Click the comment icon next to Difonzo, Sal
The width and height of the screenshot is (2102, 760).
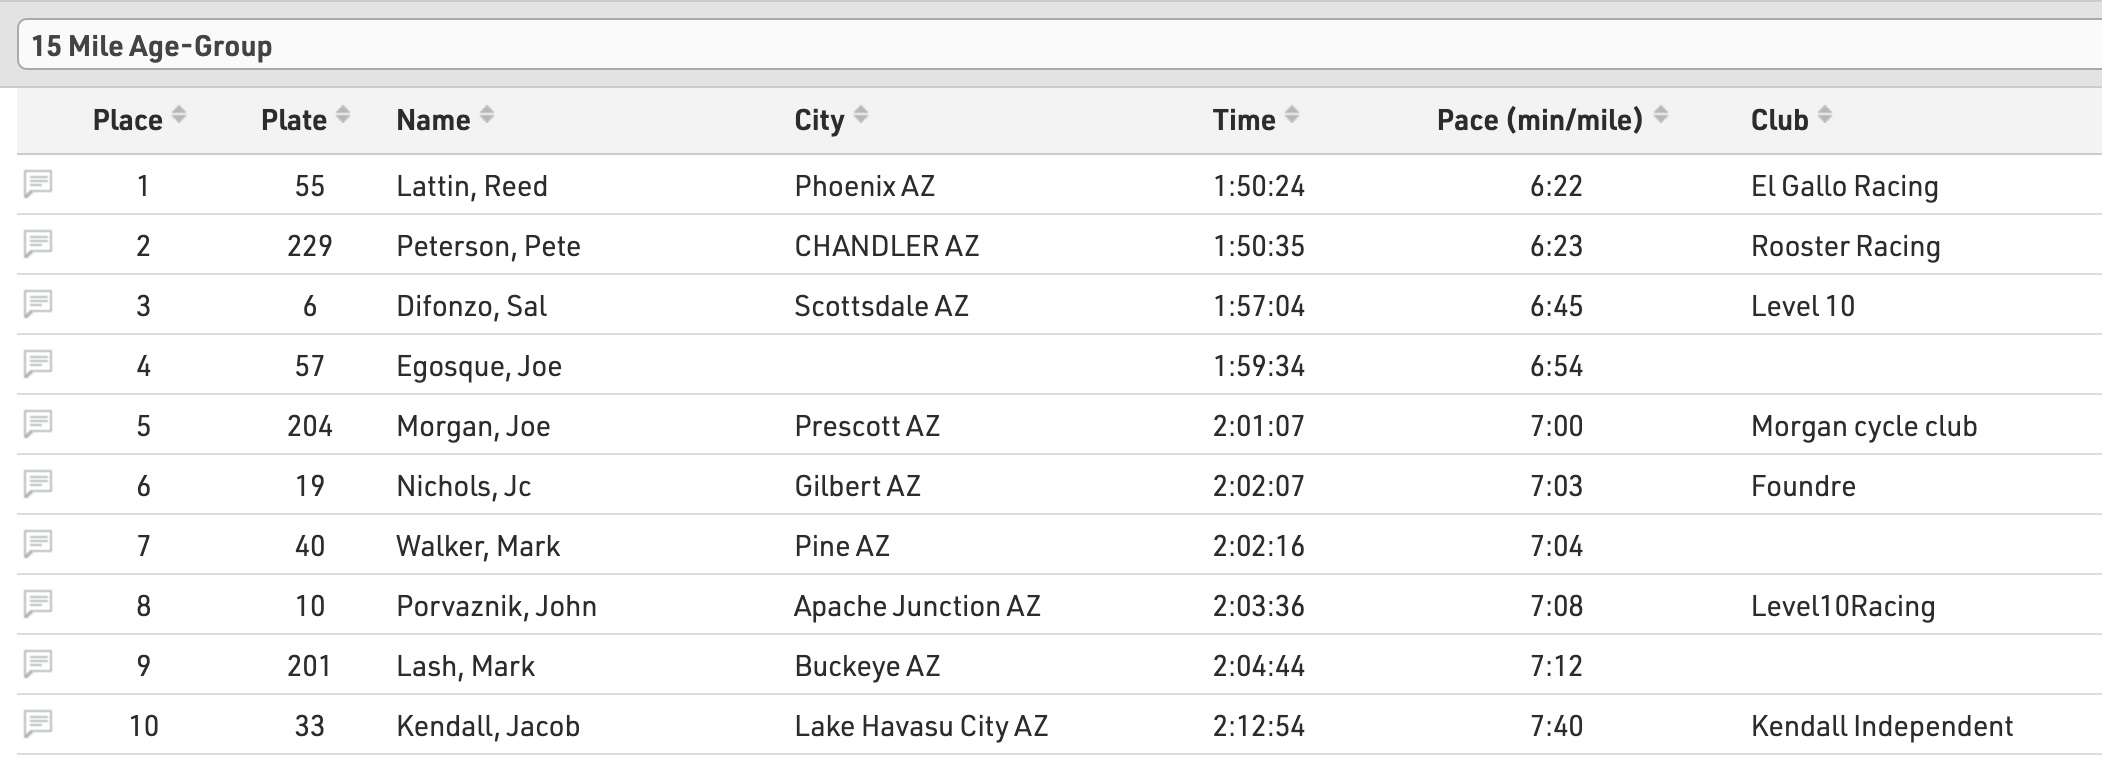[38, 304]
